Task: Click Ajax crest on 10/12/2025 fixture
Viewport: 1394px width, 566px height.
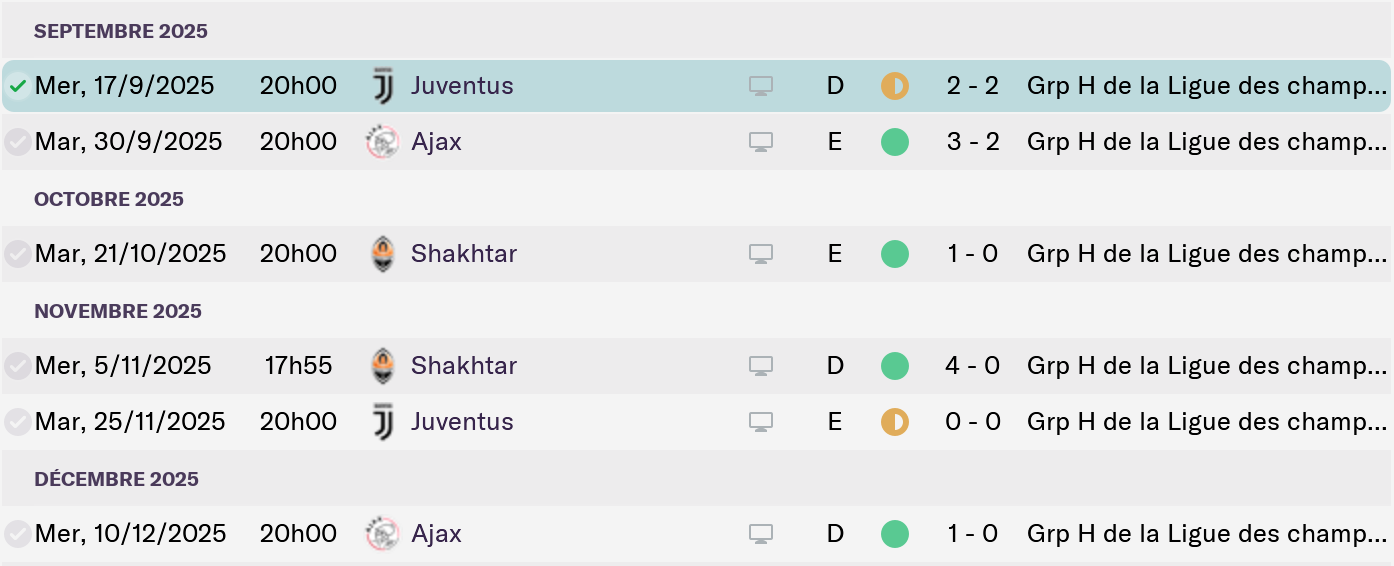Action: 383,534
